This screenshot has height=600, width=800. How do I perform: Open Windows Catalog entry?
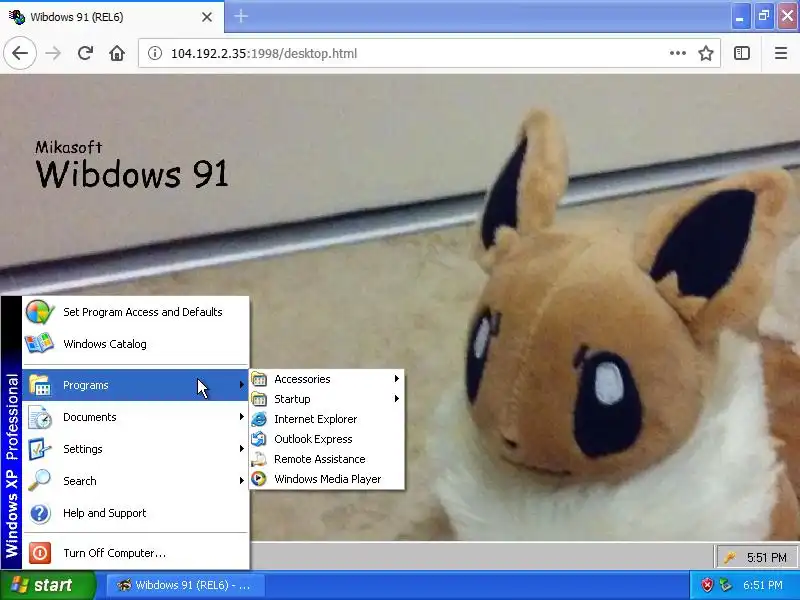coord(136,344)
